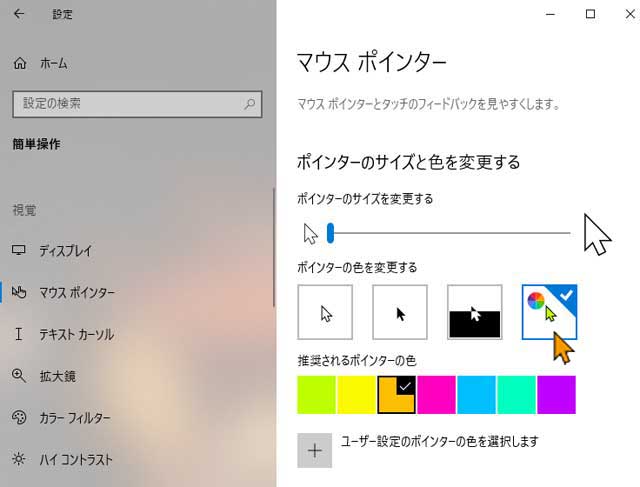Click the search magnifier icon
Viewport: 640px width, 487px height.
point(249,103)
